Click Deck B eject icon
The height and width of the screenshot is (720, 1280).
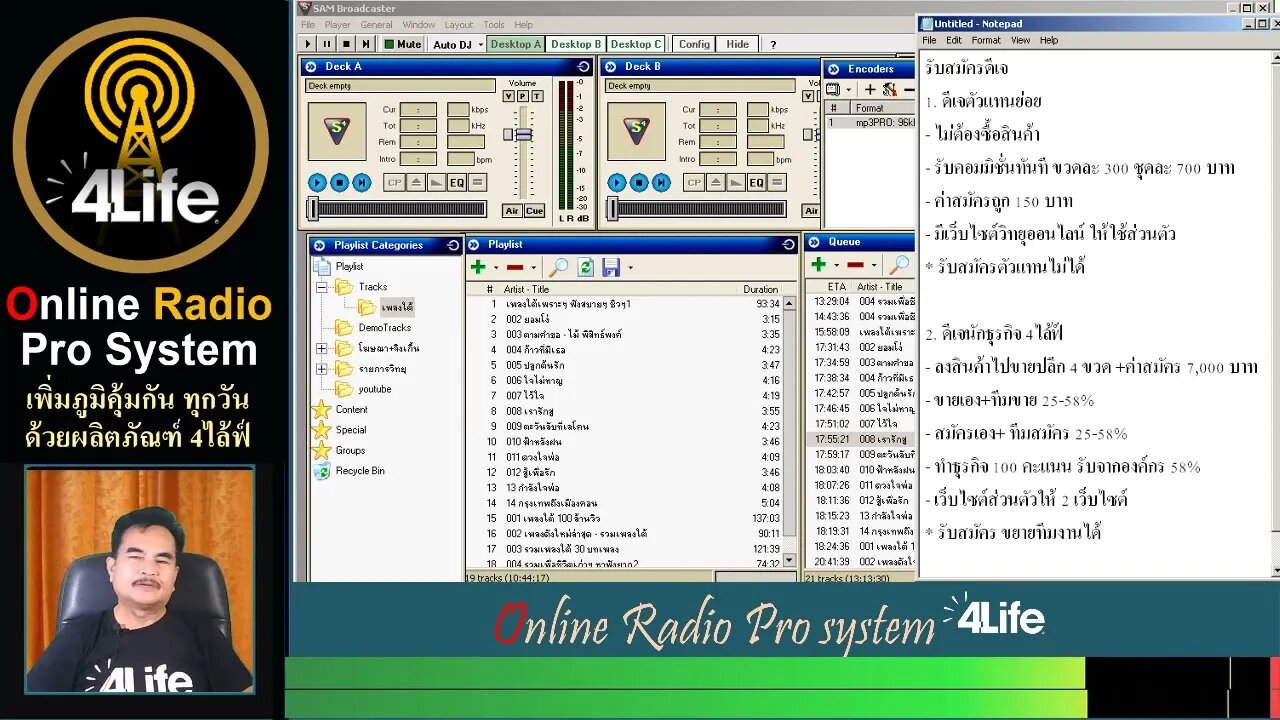[715, 182]
